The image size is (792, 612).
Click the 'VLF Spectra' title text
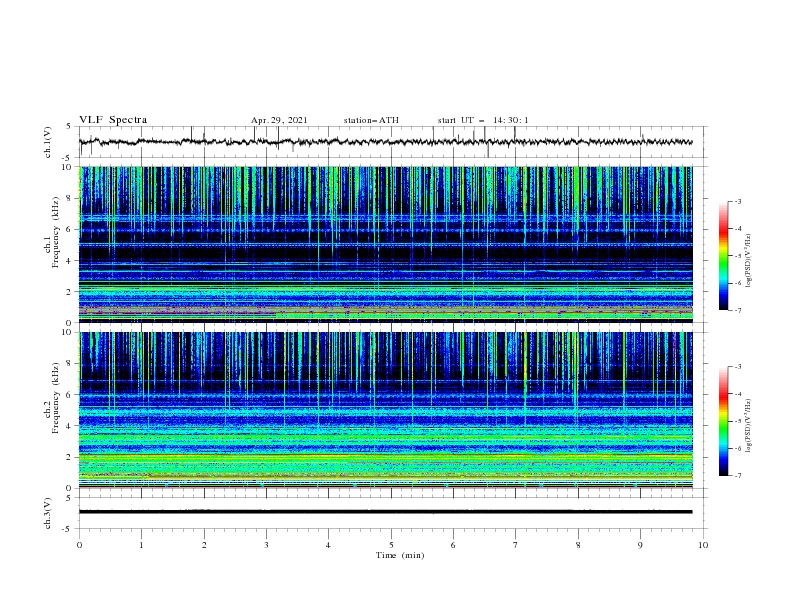pyautogui.click(x=113, y=120)
